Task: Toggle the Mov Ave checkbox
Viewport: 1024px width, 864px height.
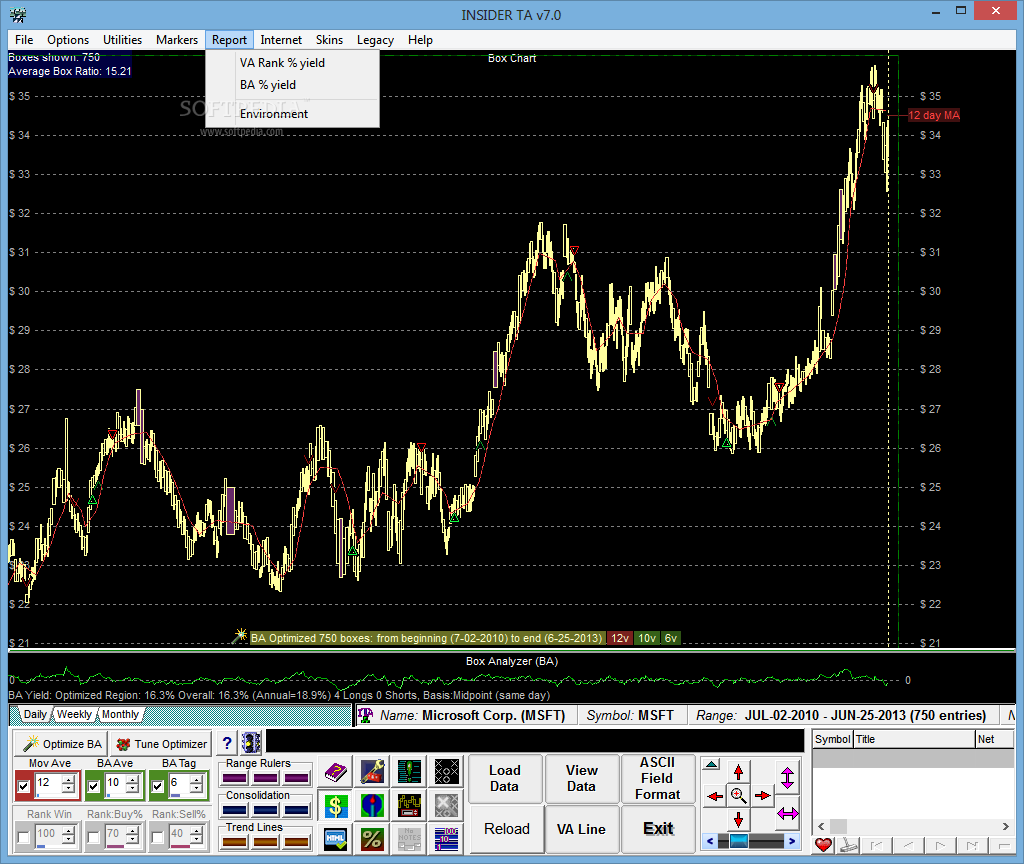Action: (x=24, y=787)
